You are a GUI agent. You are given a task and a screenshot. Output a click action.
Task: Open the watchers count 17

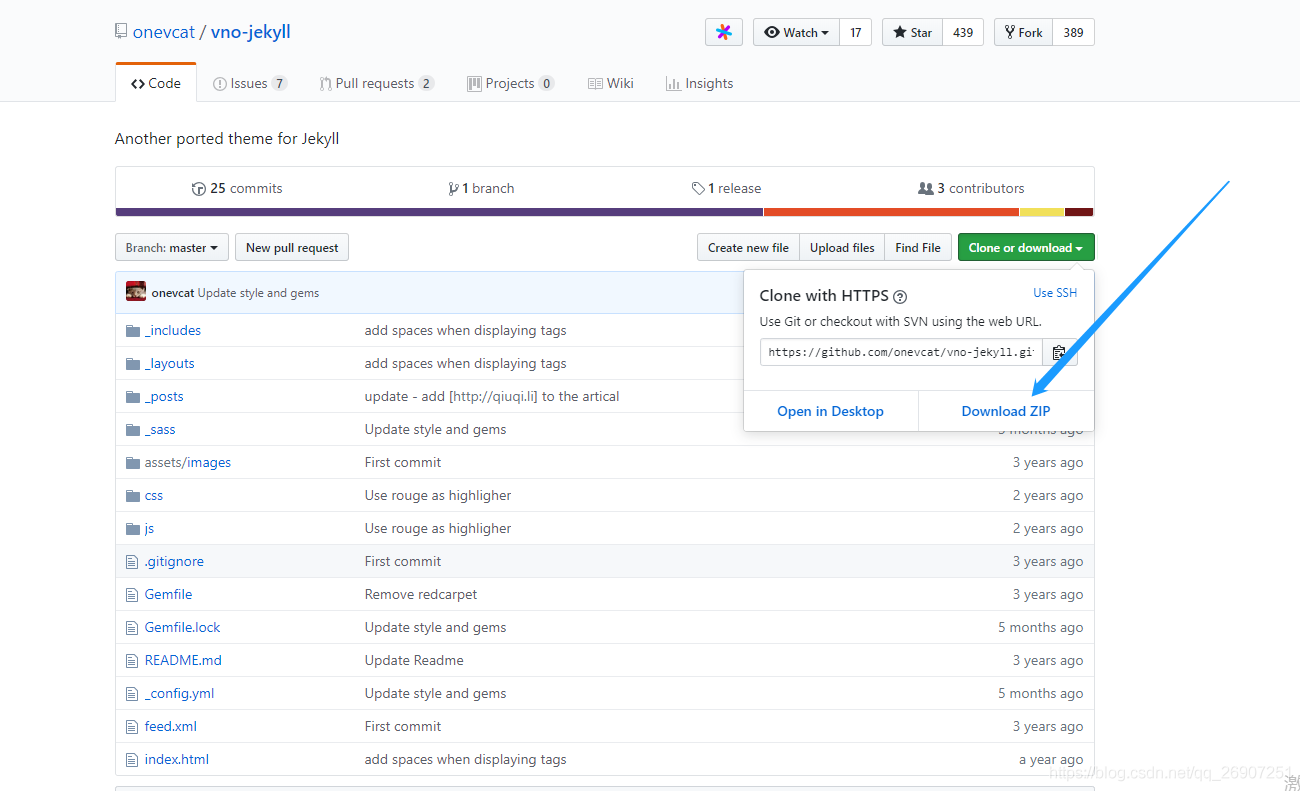[x=856, y=32]
